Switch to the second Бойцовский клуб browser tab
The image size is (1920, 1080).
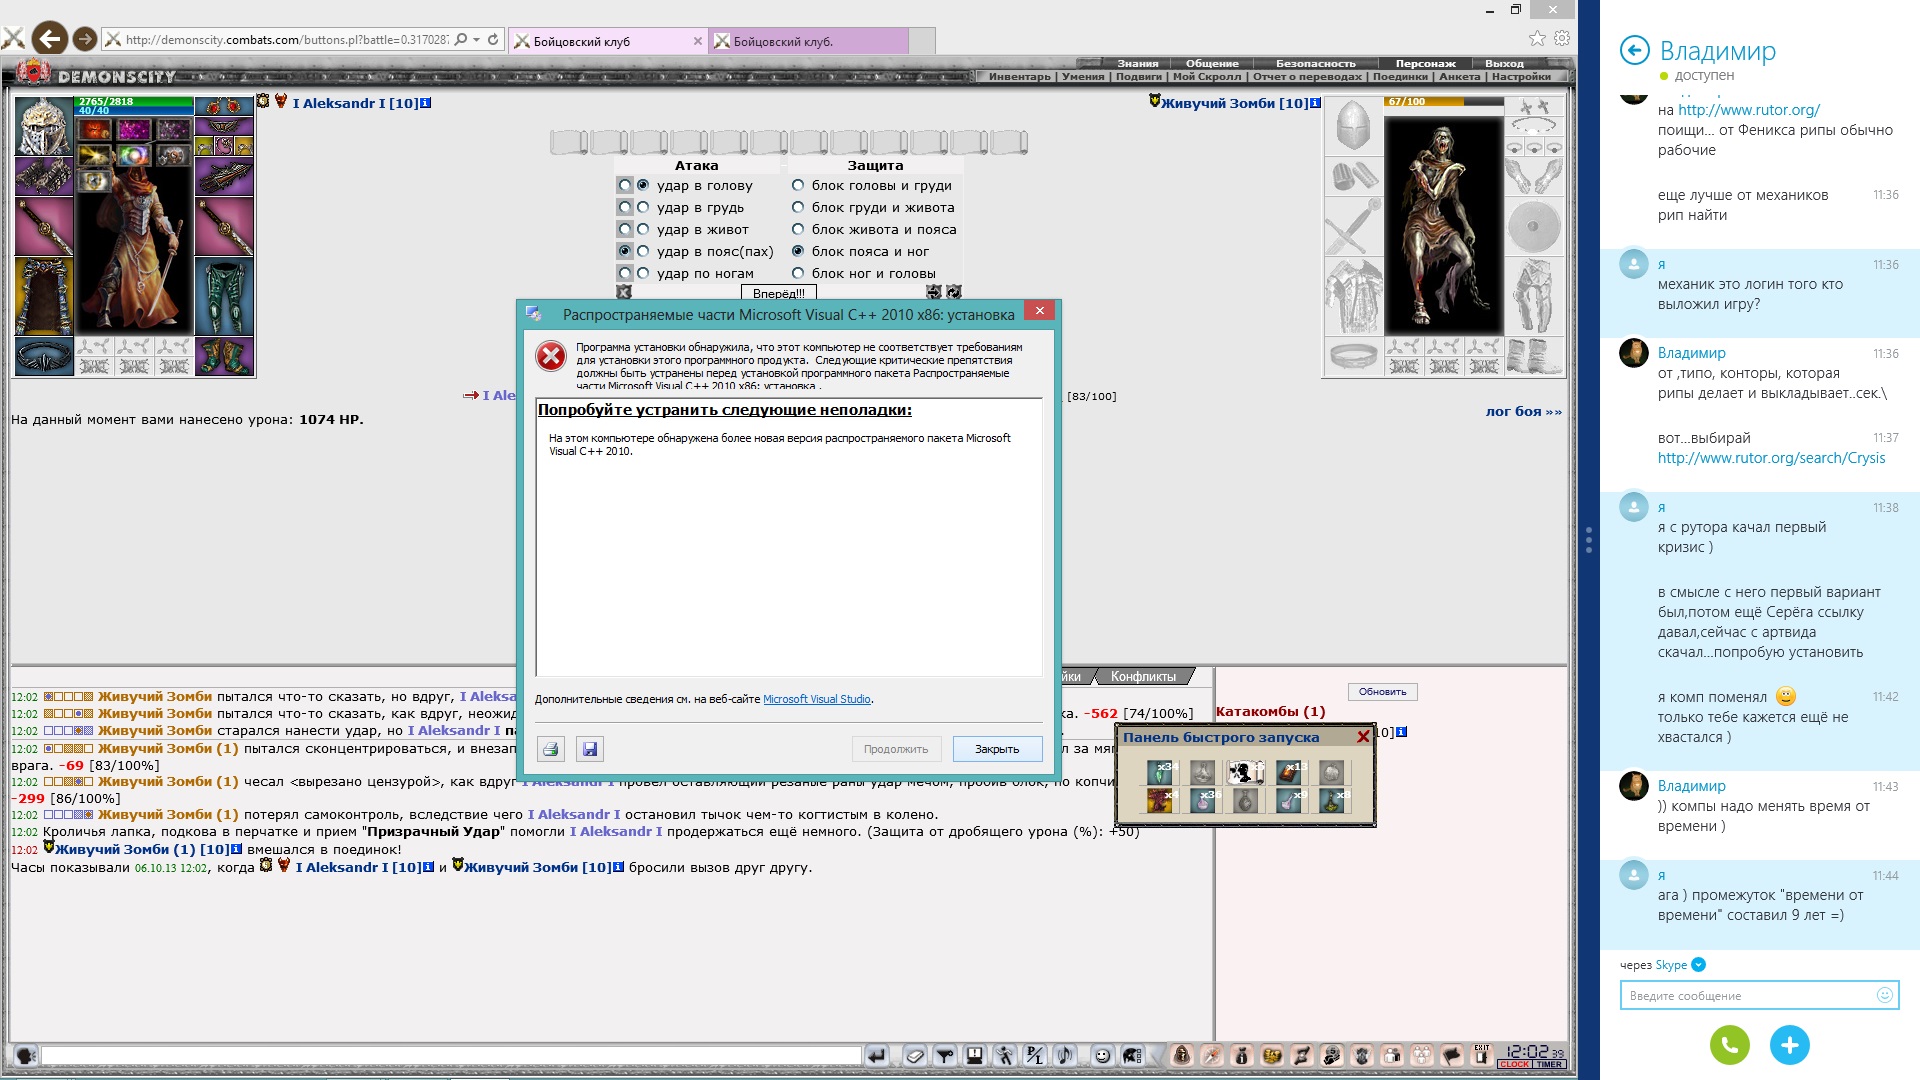(808, 41)
